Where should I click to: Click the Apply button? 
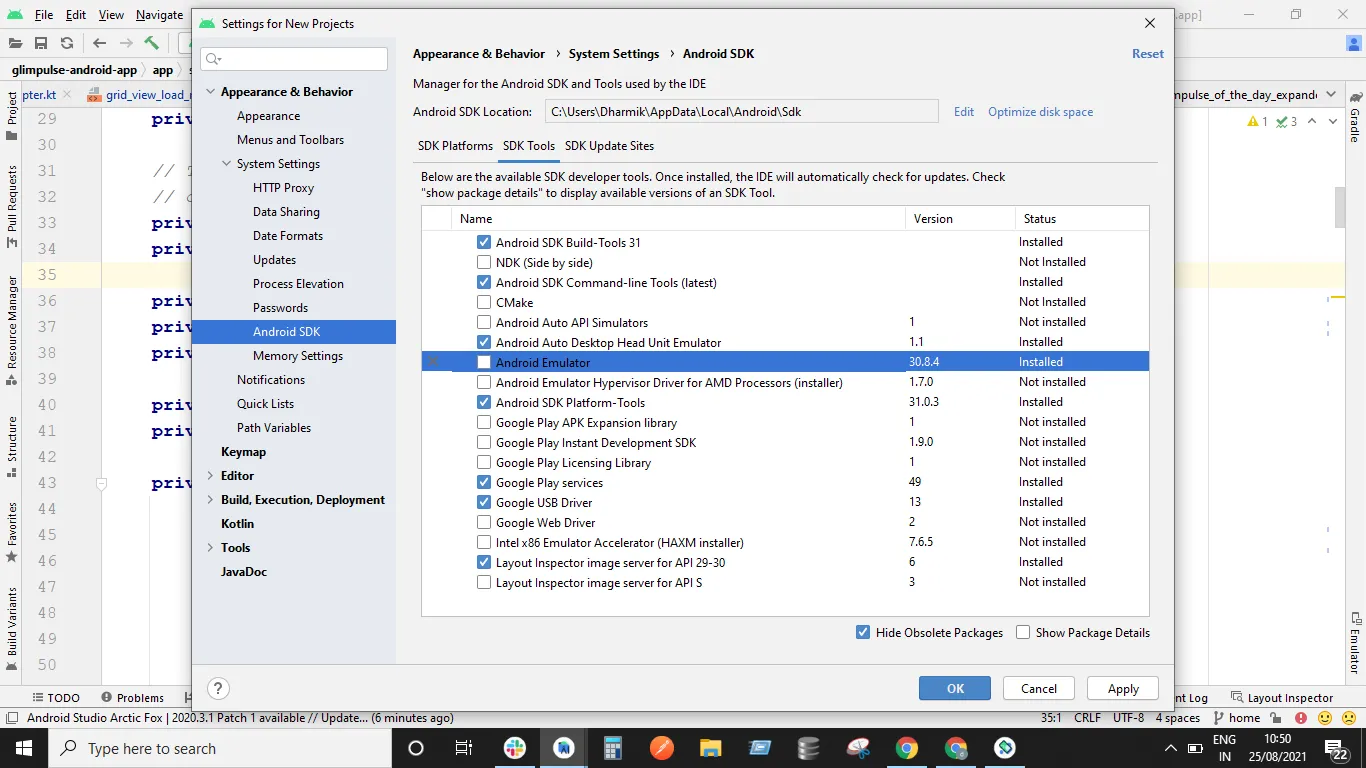[1123, 688]
